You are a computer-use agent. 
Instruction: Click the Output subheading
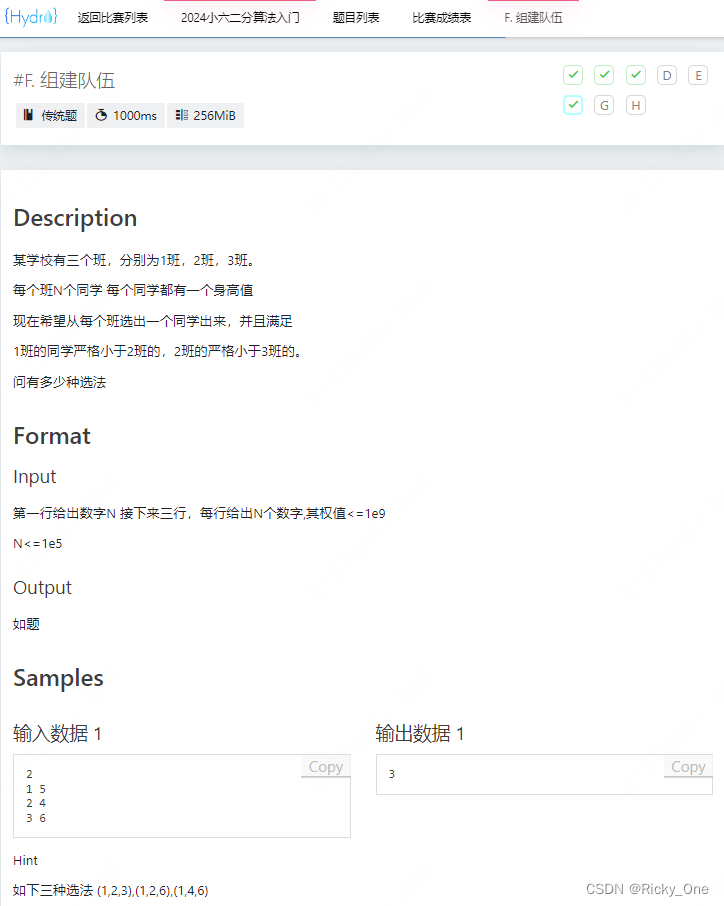point(42,588)
